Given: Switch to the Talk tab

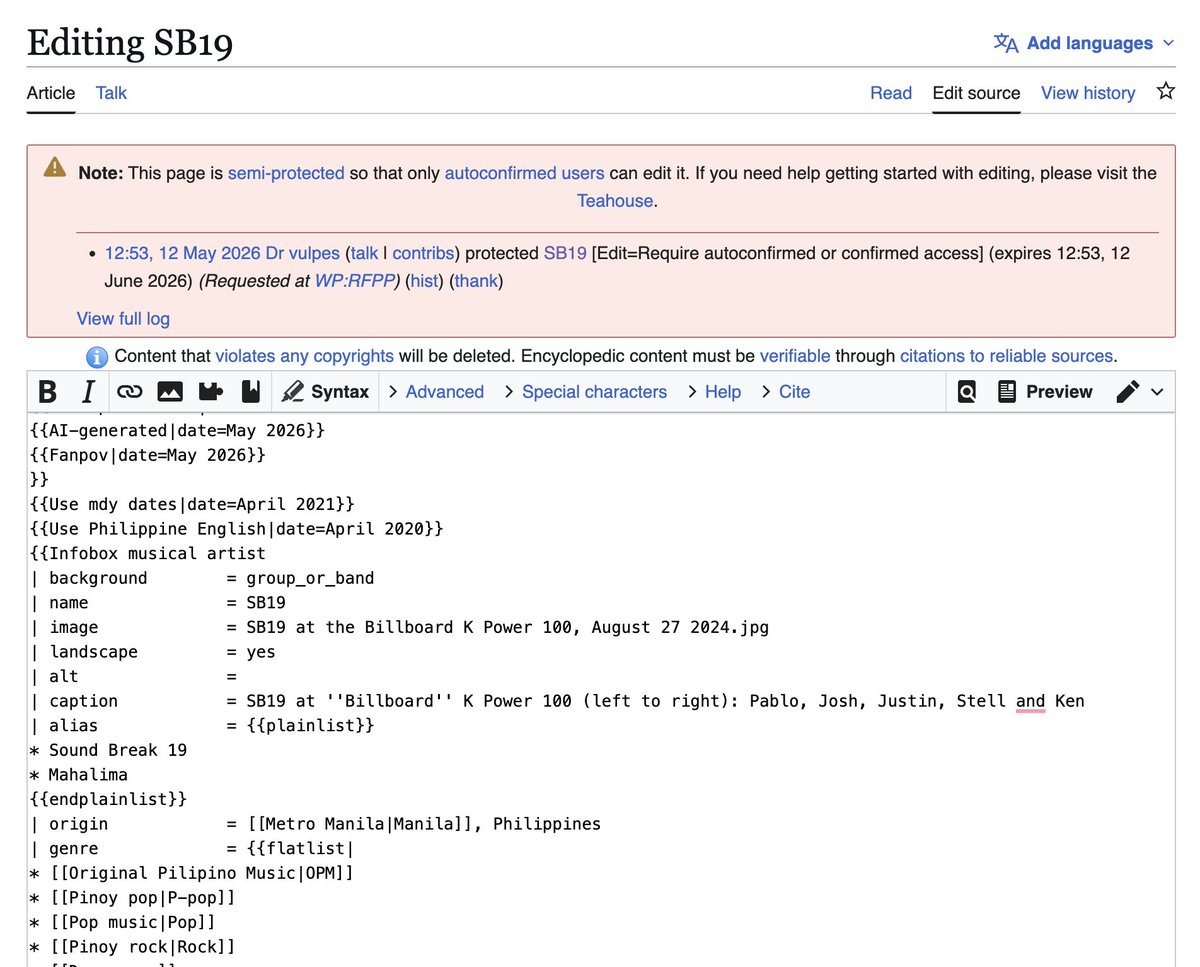Looking at the screenshot, I should 111,93.
